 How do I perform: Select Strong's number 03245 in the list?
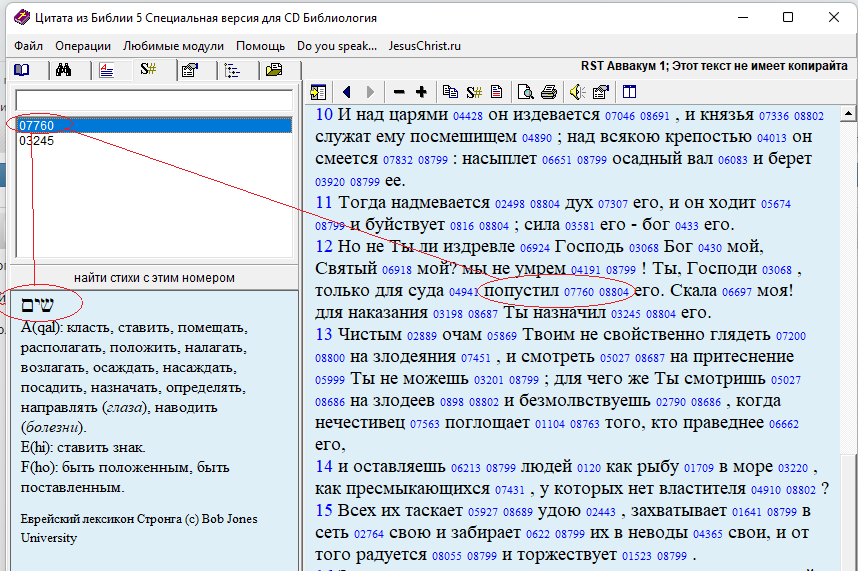tap(37, 141)
